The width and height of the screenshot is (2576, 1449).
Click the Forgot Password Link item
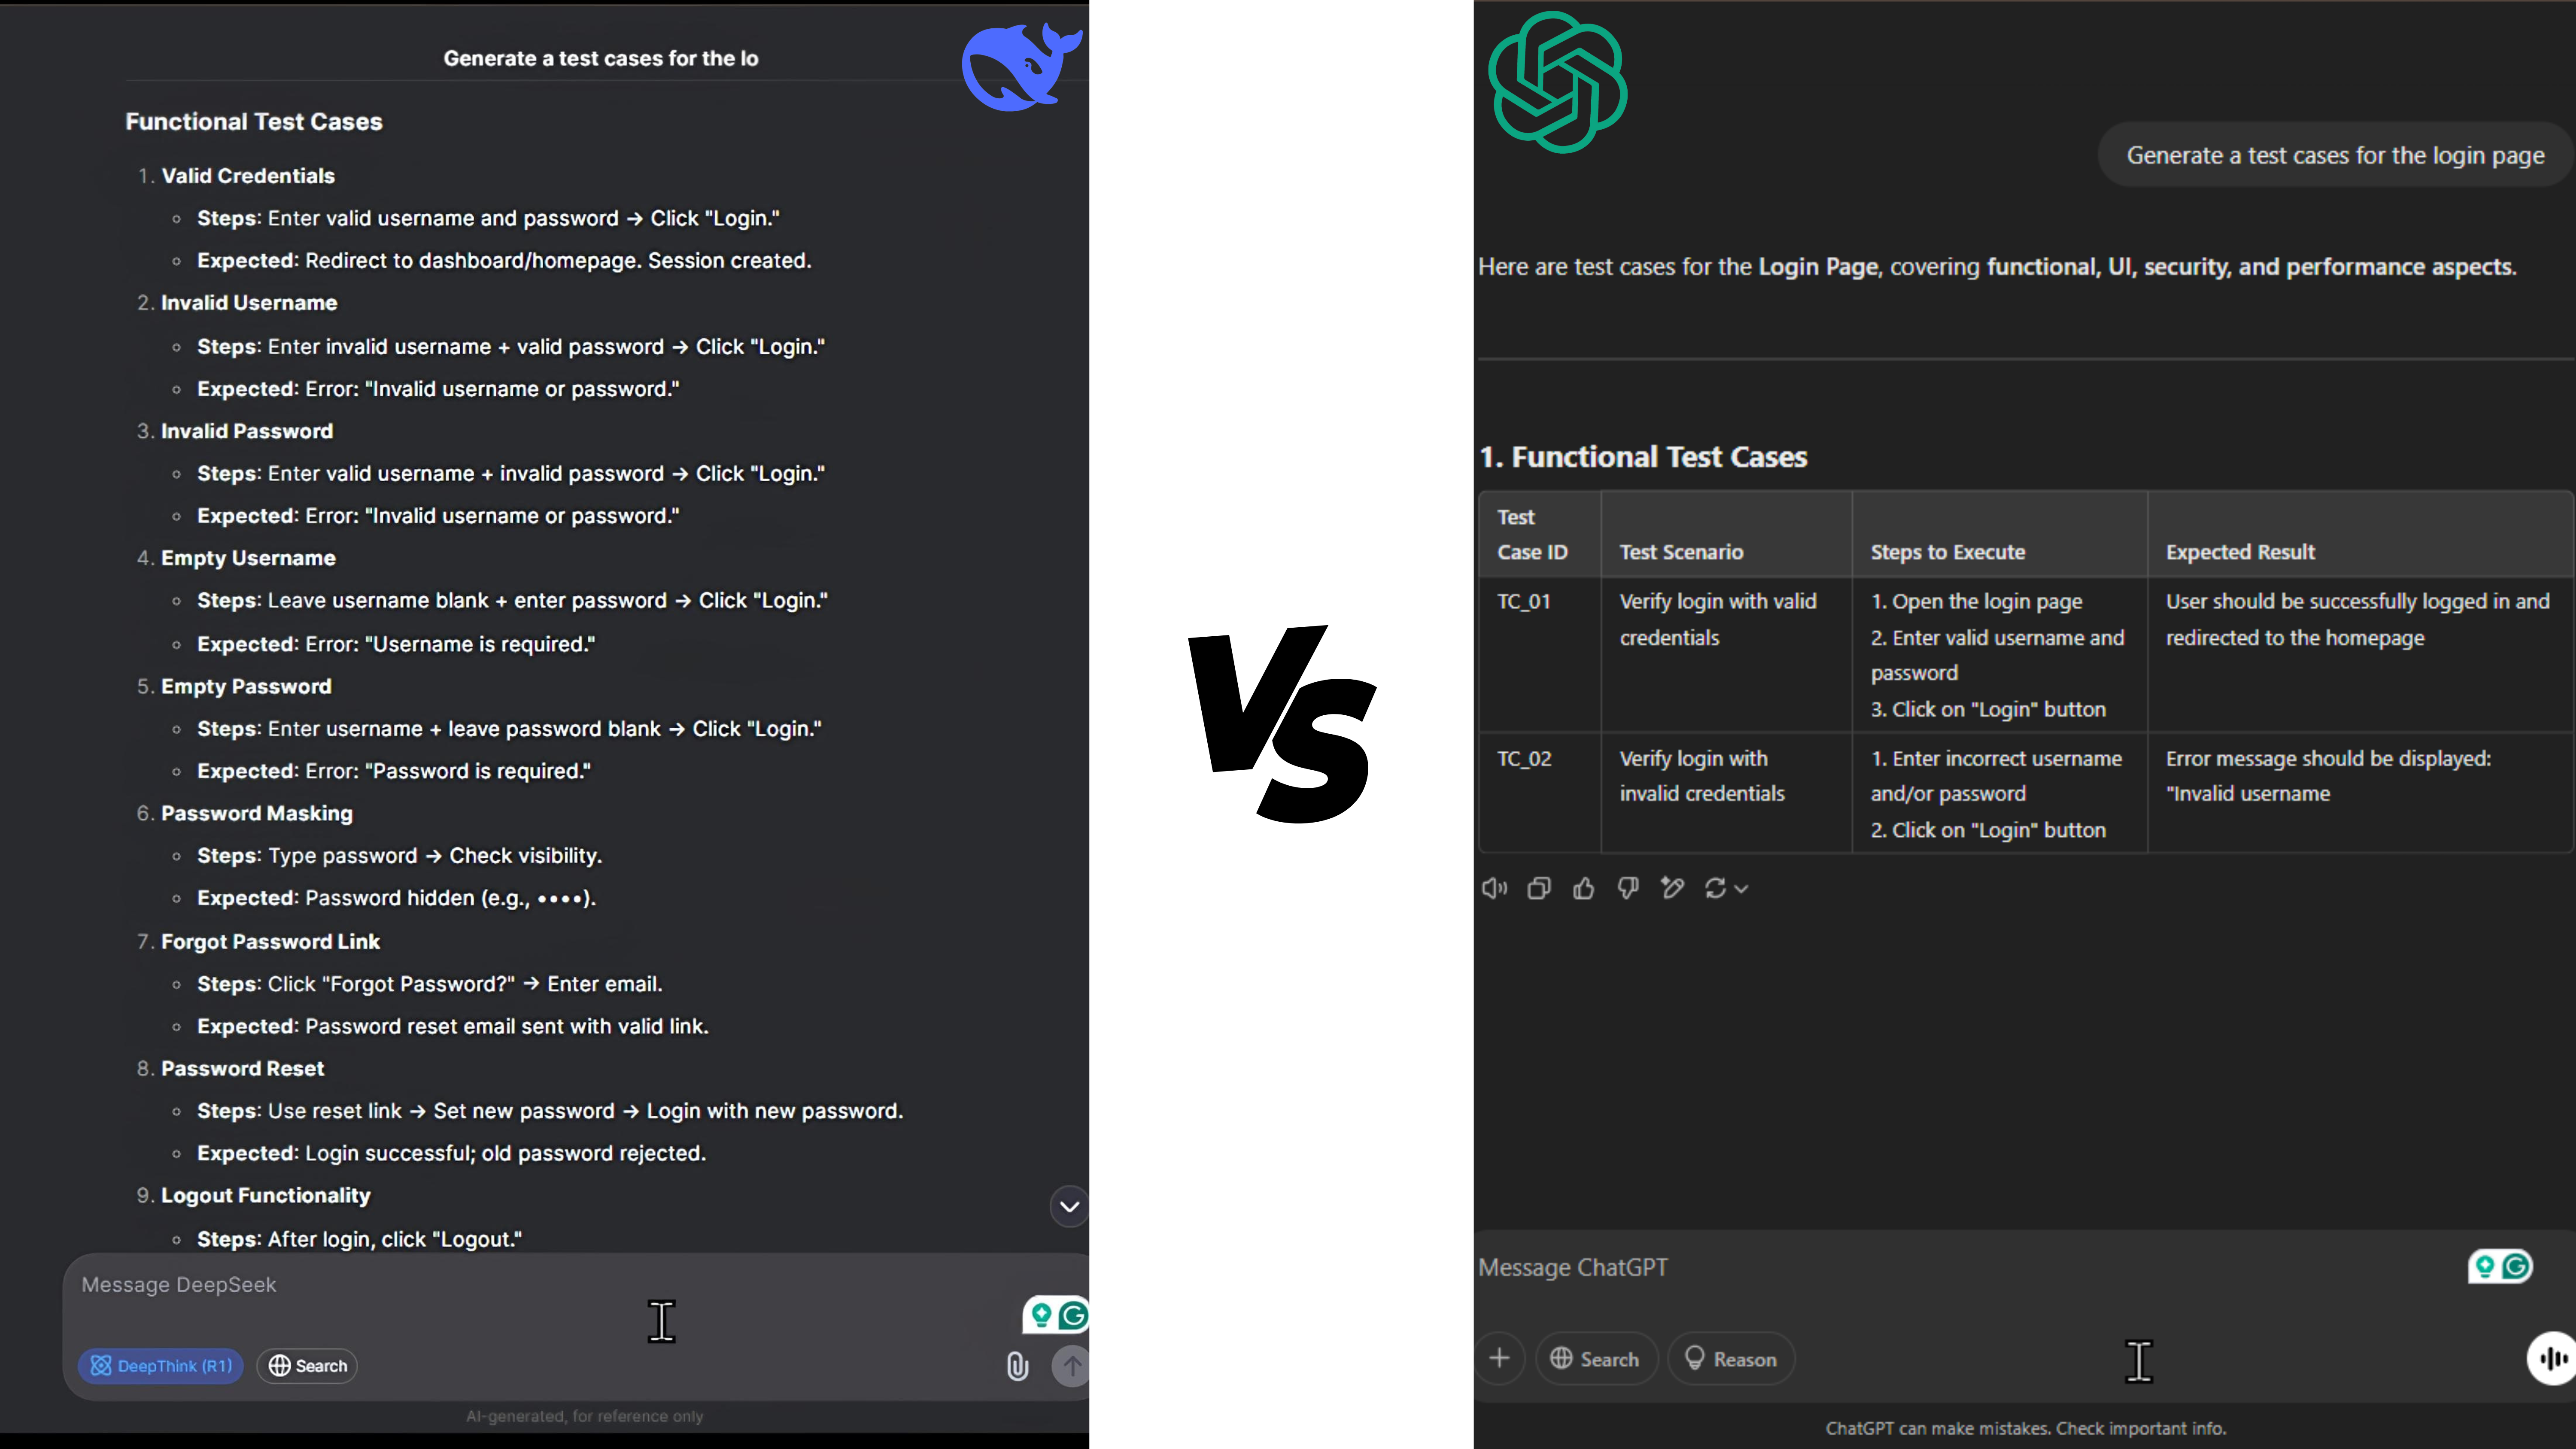(x=270, y=939)
